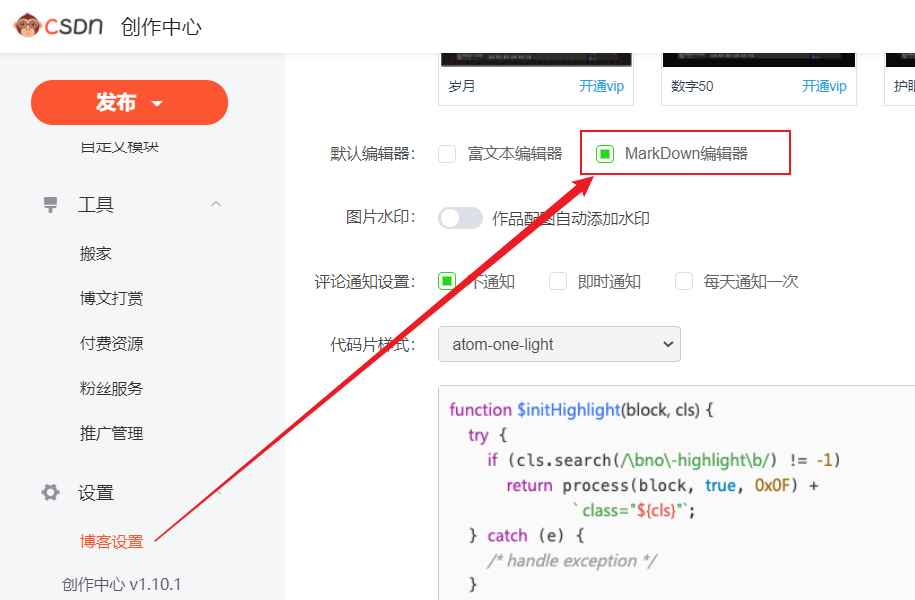The width and height of the screenshot is (915, 600).
Task: Click 开通vip next to 岁月 theme
Action: [x=601, y=86]
